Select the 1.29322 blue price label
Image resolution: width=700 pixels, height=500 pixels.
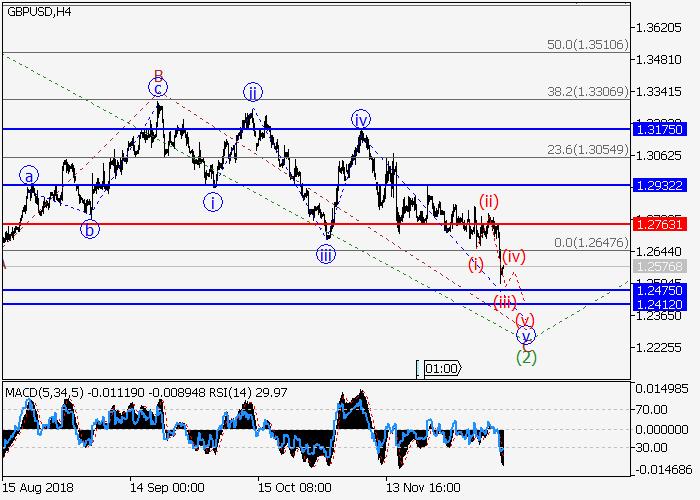[660, 185]
